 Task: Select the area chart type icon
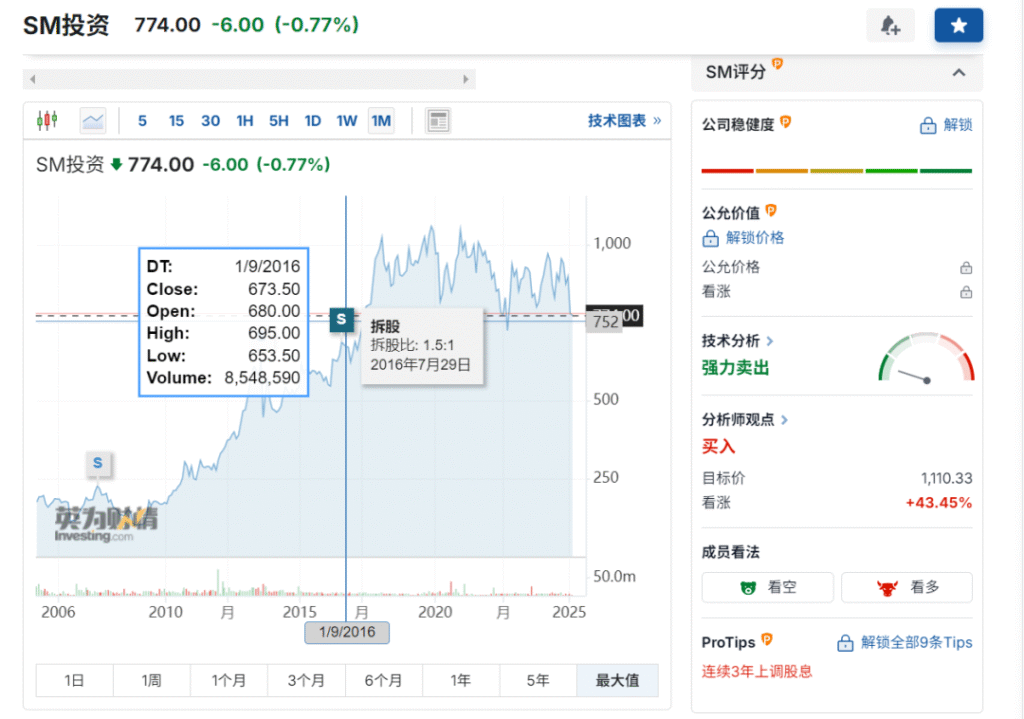click(x=93, y=121)
